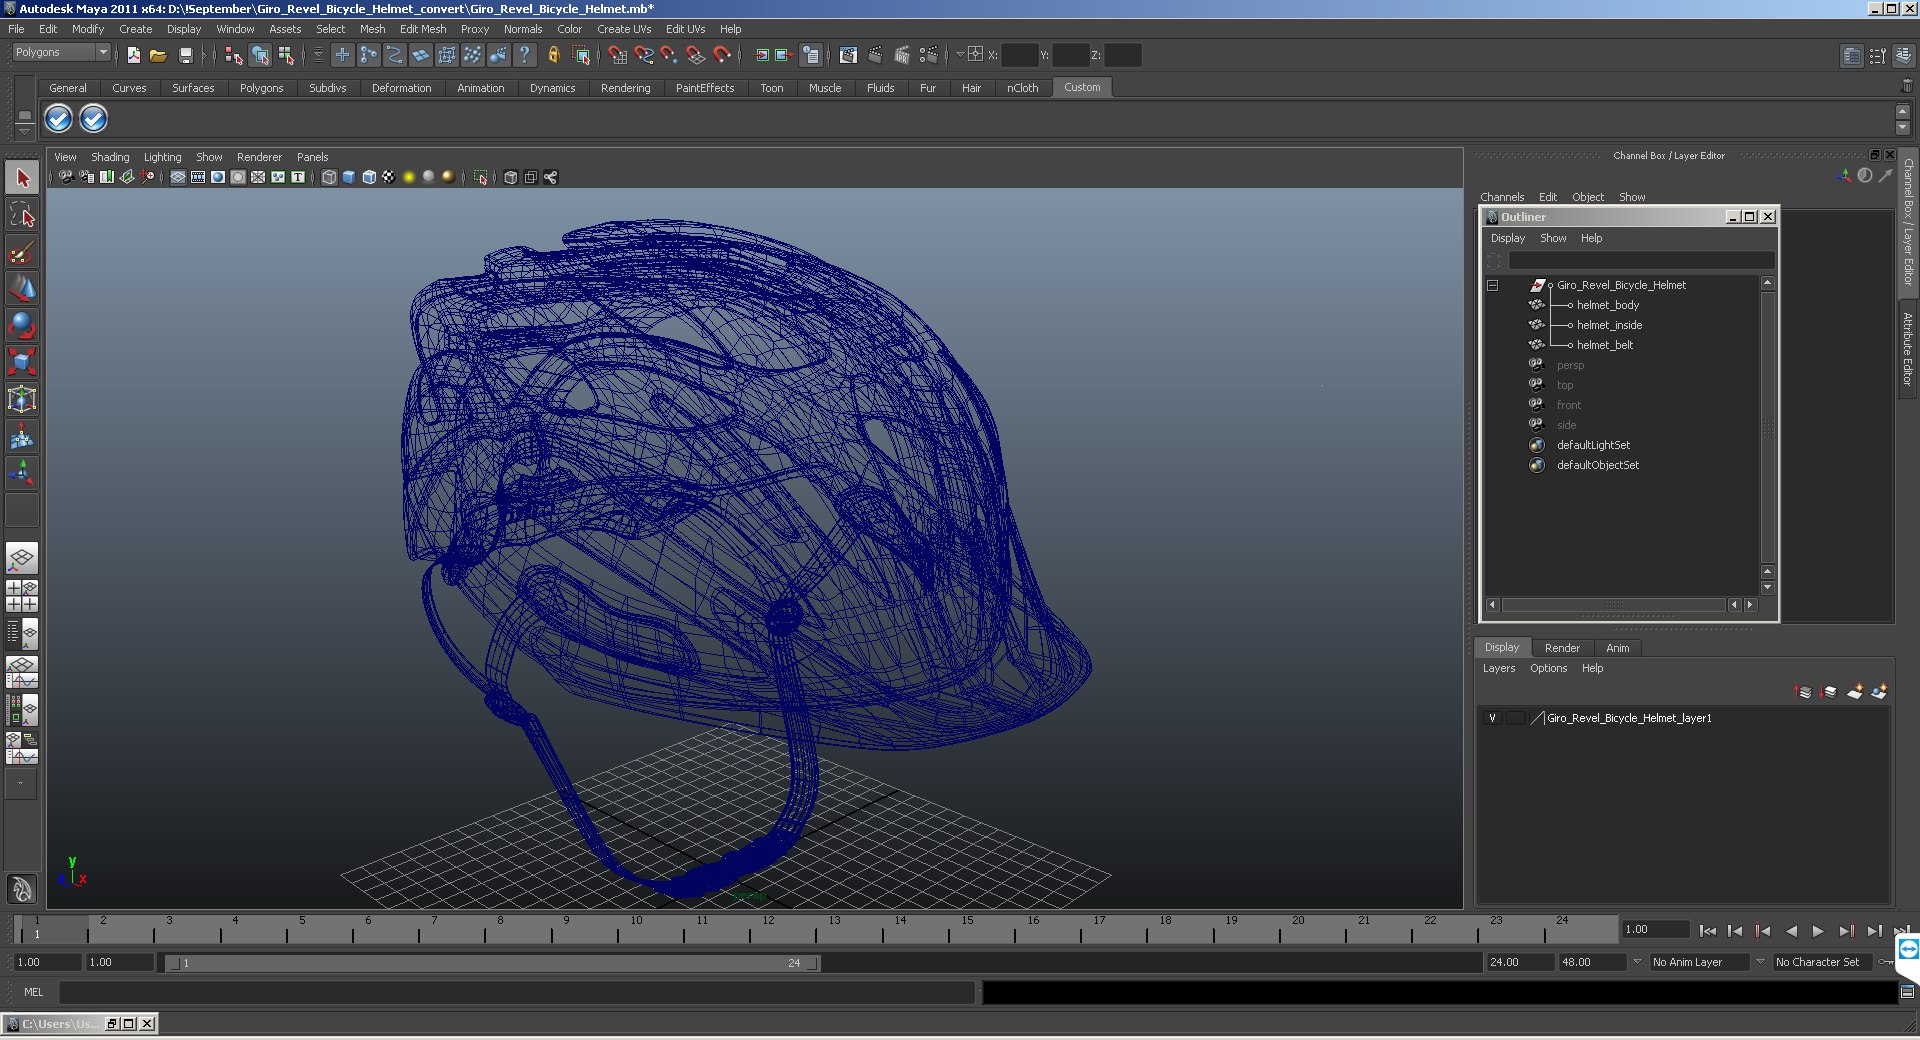Click the Outliner horizontal scrollbar
Screen dimensions: 1920x1040
point(1613,605)
